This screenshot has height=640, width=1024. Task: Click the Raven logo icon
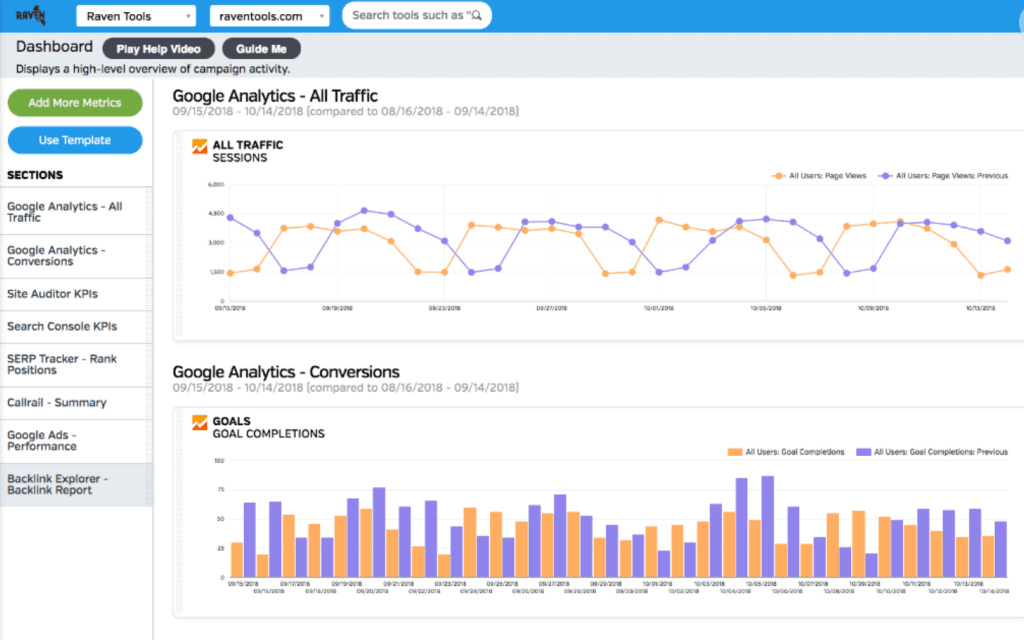click(x=30, y=16)
